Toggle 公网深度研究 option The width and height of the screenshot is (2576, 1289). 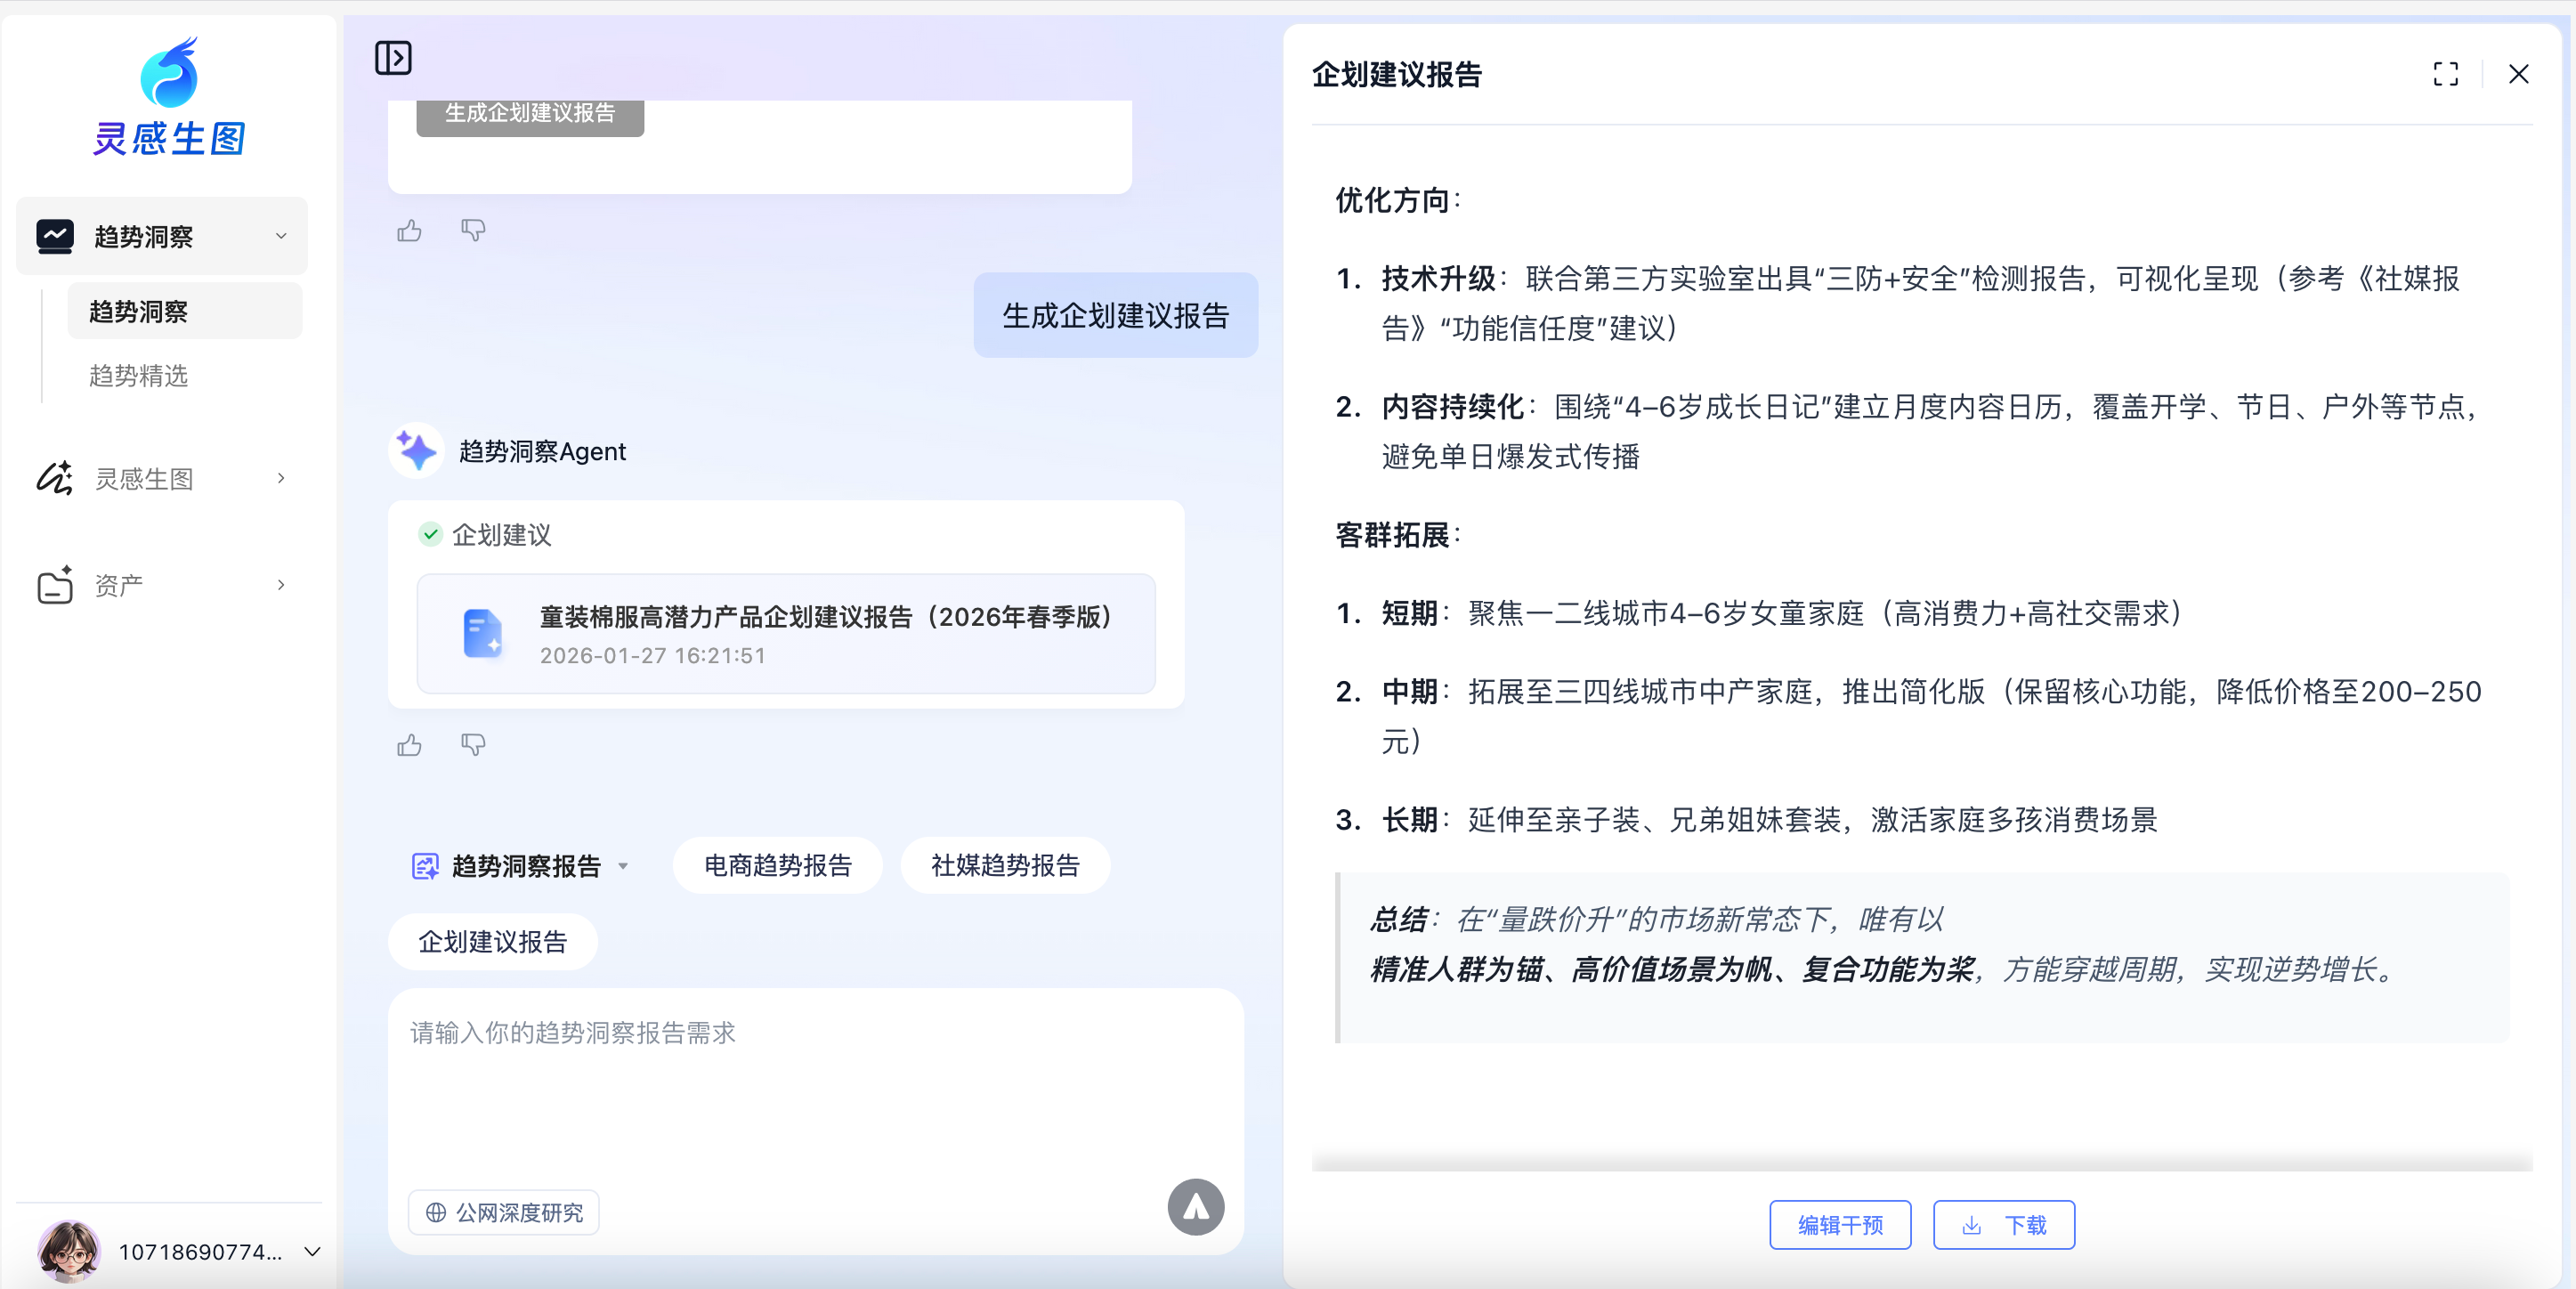pyautogui.click(x=504, y=1212)
